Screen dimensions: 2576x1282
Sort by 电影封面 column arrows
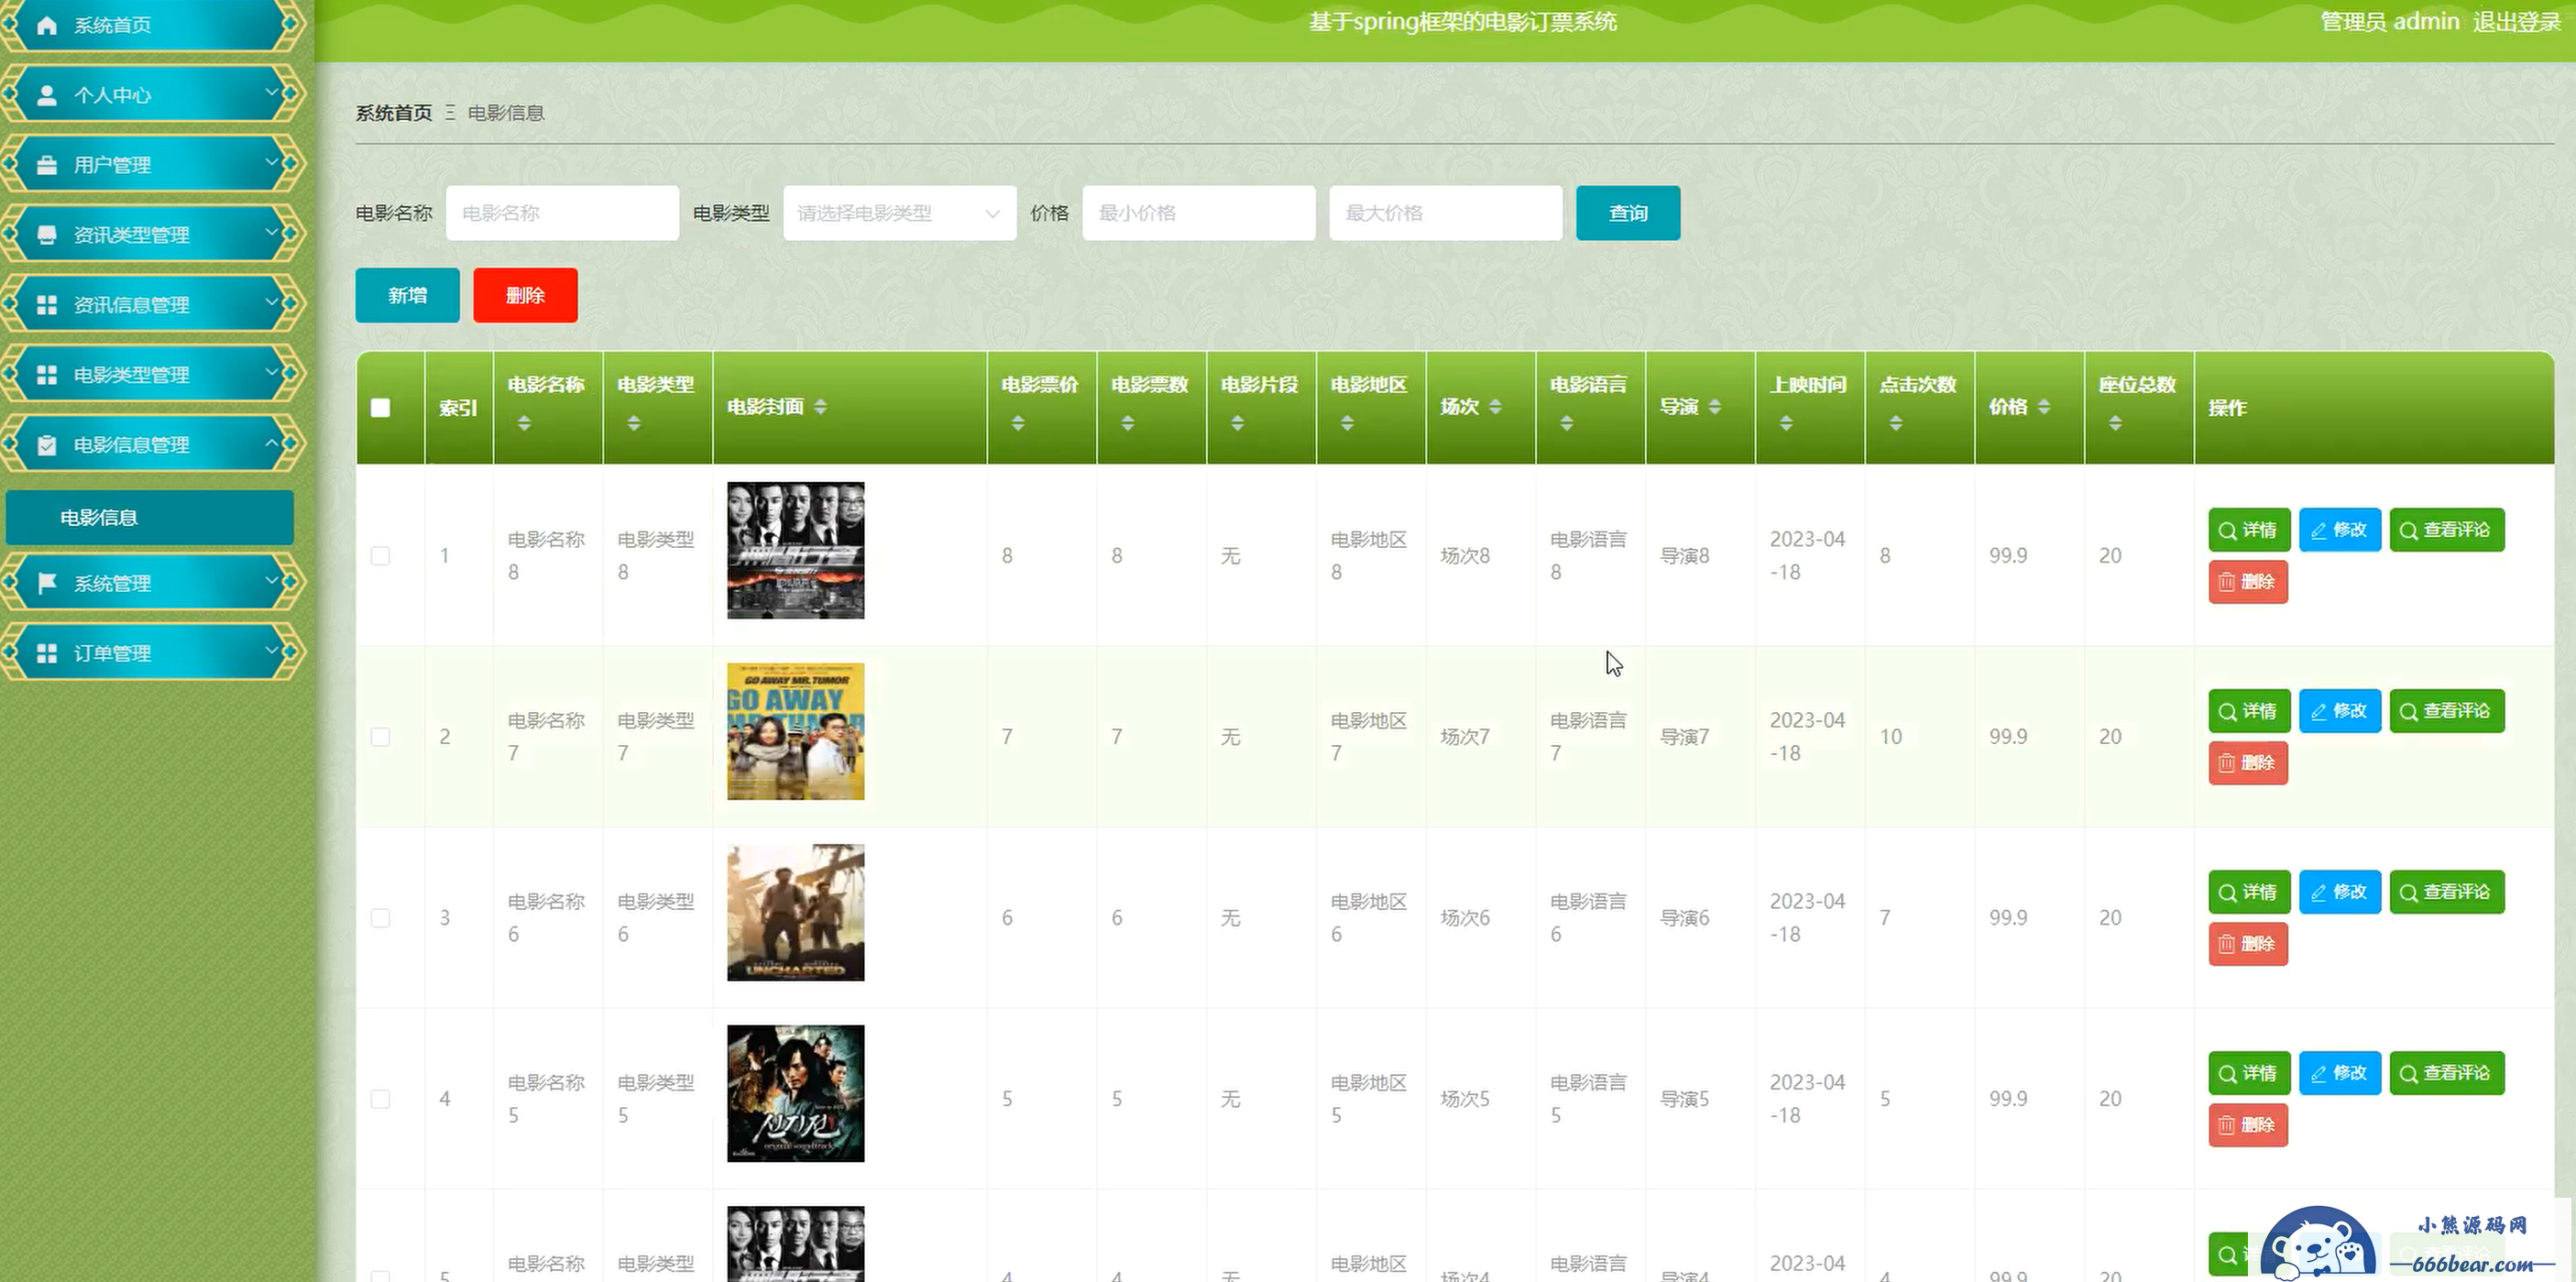coord(821,407)
